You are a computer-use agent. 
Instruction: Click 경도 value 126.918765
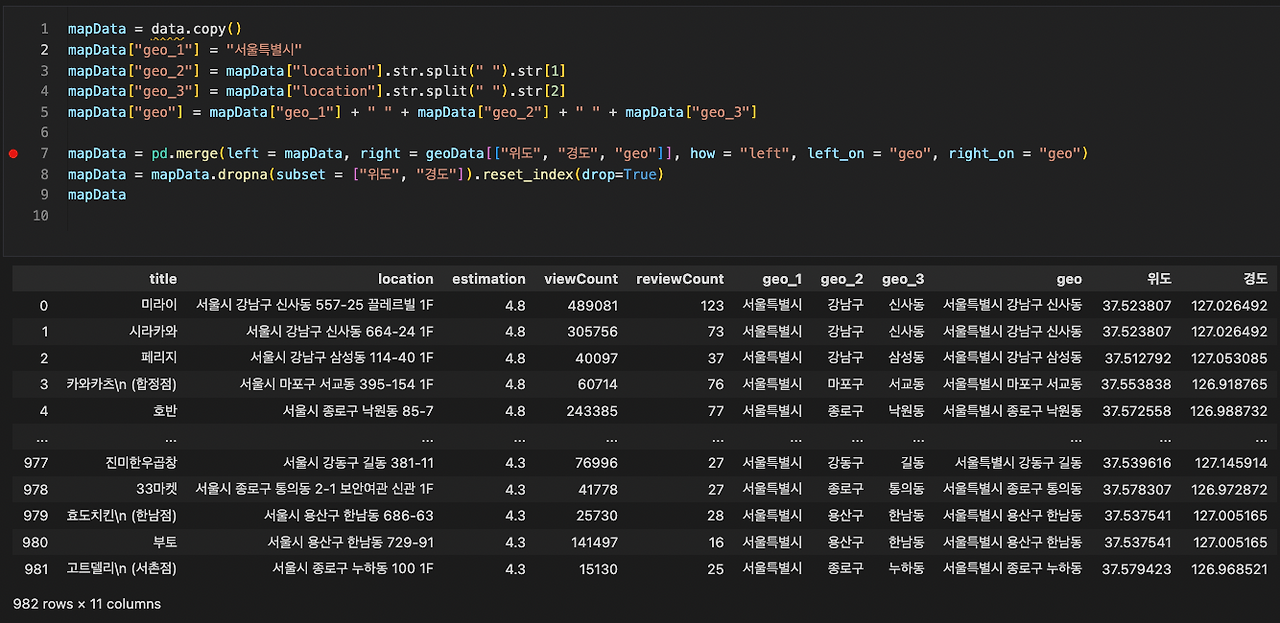[x=1229, y=383]
